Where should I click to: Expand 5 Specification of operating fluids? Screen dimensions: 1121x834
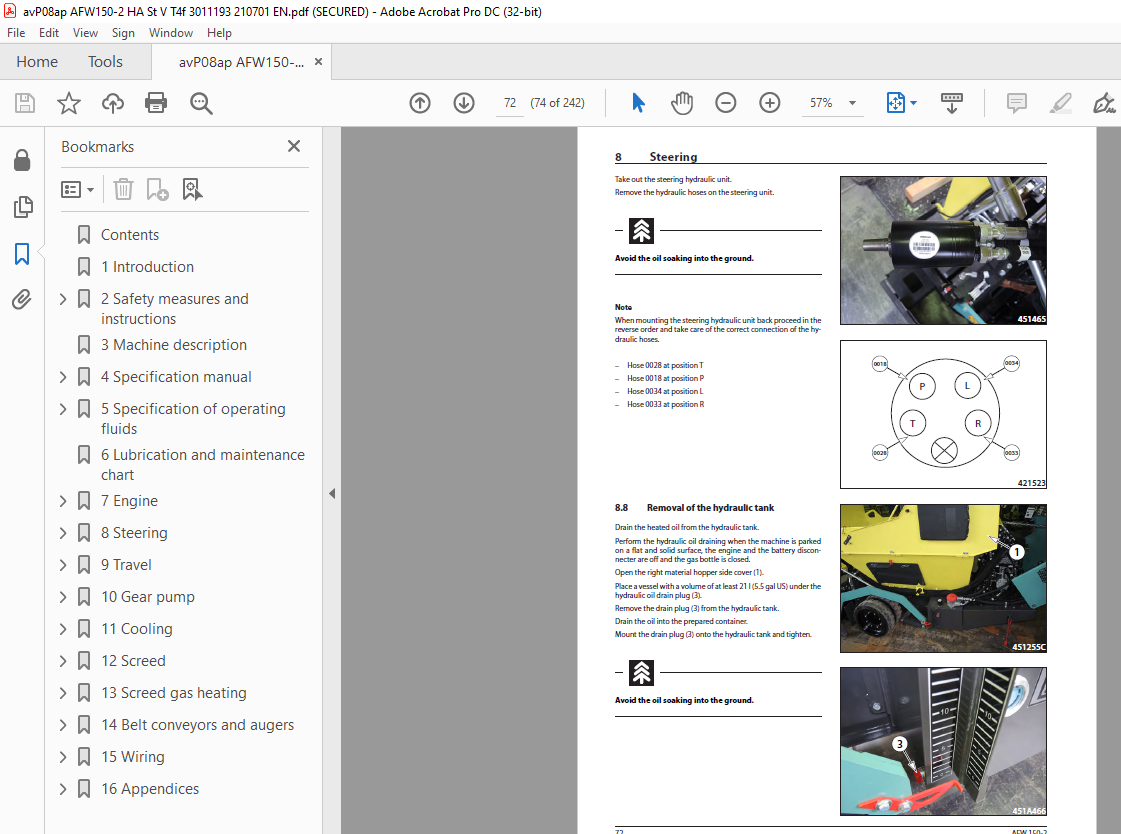coord(63,409)
